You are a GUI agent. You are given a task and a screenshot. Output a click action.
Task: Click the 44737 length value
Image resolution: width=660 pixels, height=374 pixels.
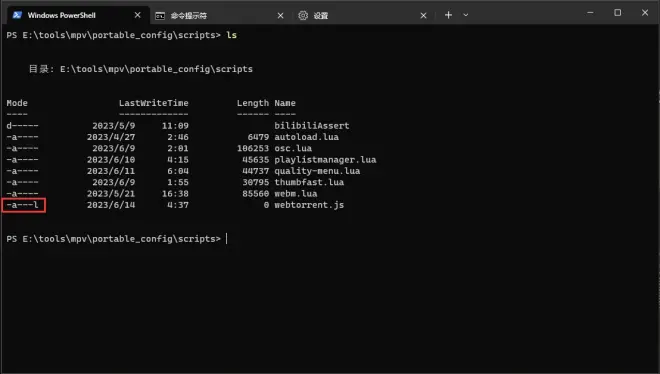pyautogui.click(x=255, y=171)
